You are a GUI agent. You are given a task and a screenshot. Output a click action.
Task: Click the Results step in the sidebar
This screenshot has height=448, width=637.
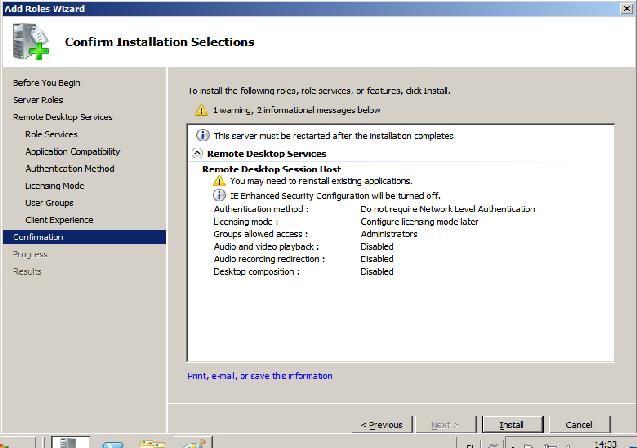(x=27, y=271)
